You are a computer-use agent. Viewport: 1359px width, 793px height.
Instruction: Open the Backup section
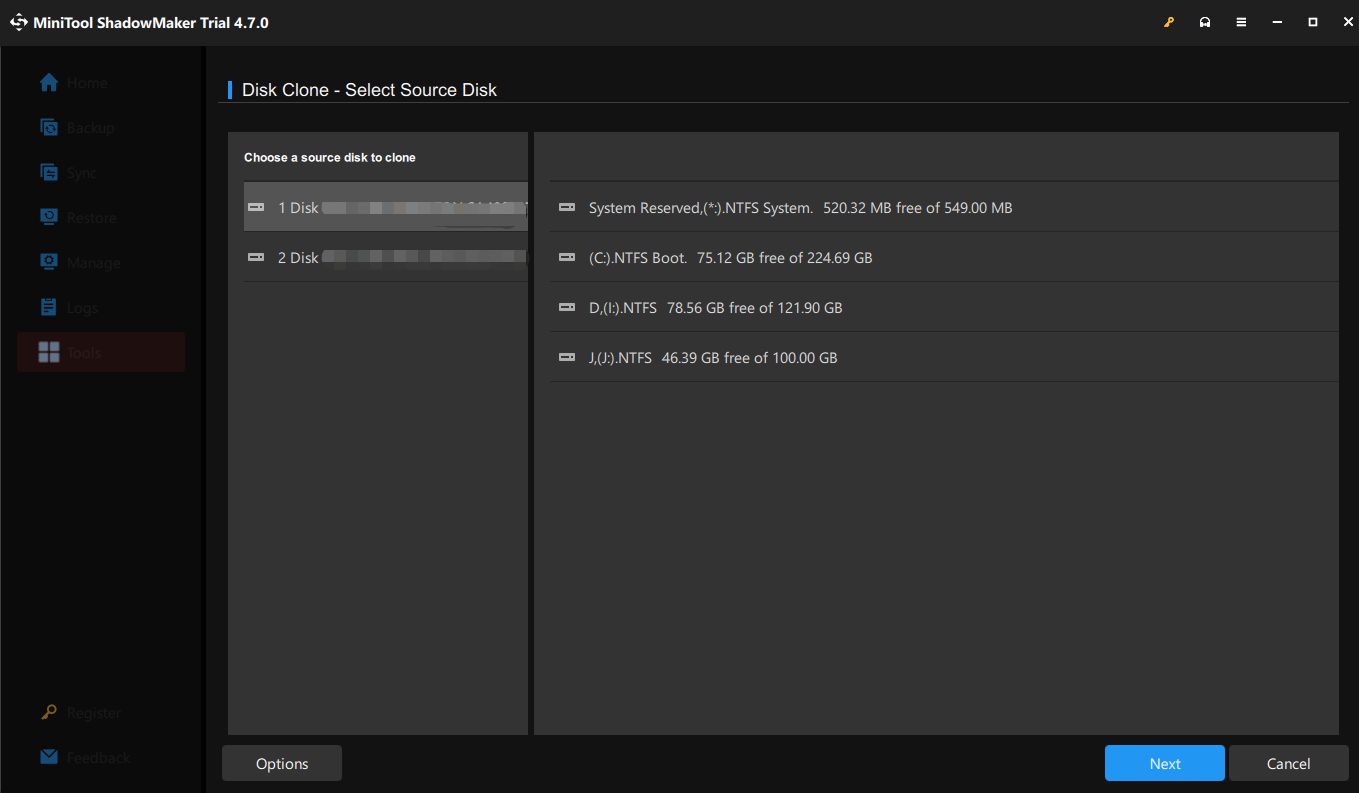tap(49, 127)
